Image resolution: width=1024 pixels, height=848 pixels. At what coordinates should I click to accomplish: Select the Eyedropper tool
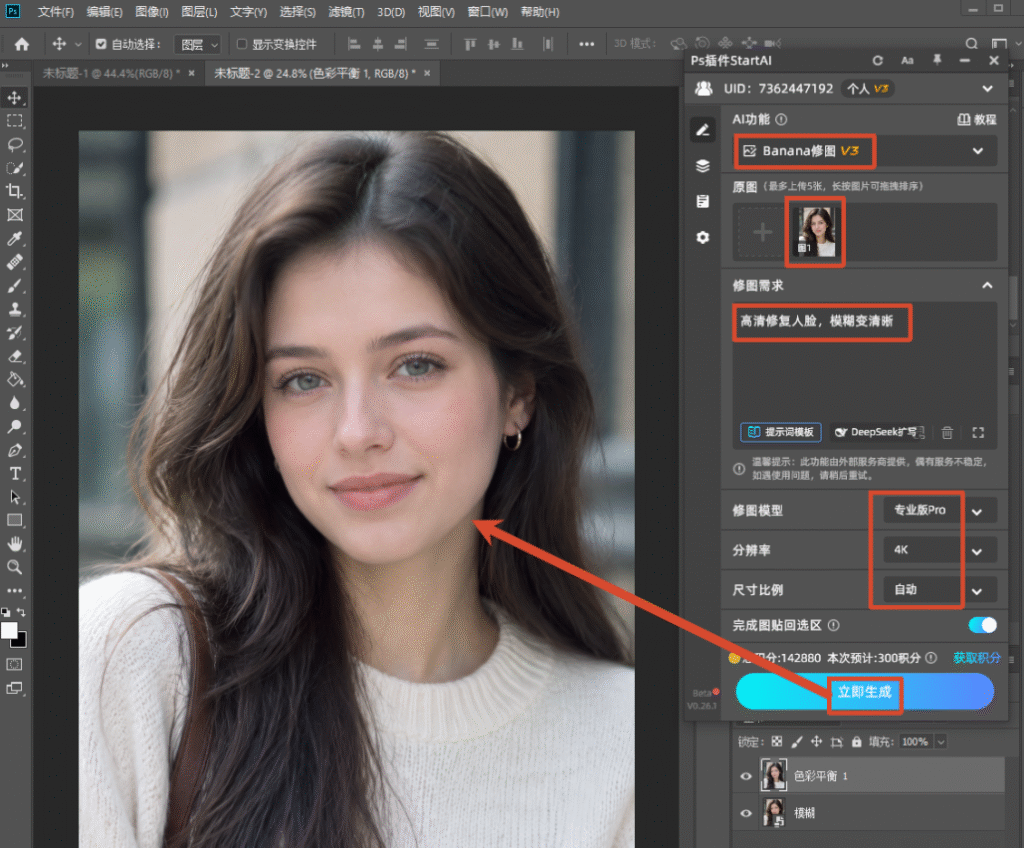pyautogui.click(x=15, y=238)
